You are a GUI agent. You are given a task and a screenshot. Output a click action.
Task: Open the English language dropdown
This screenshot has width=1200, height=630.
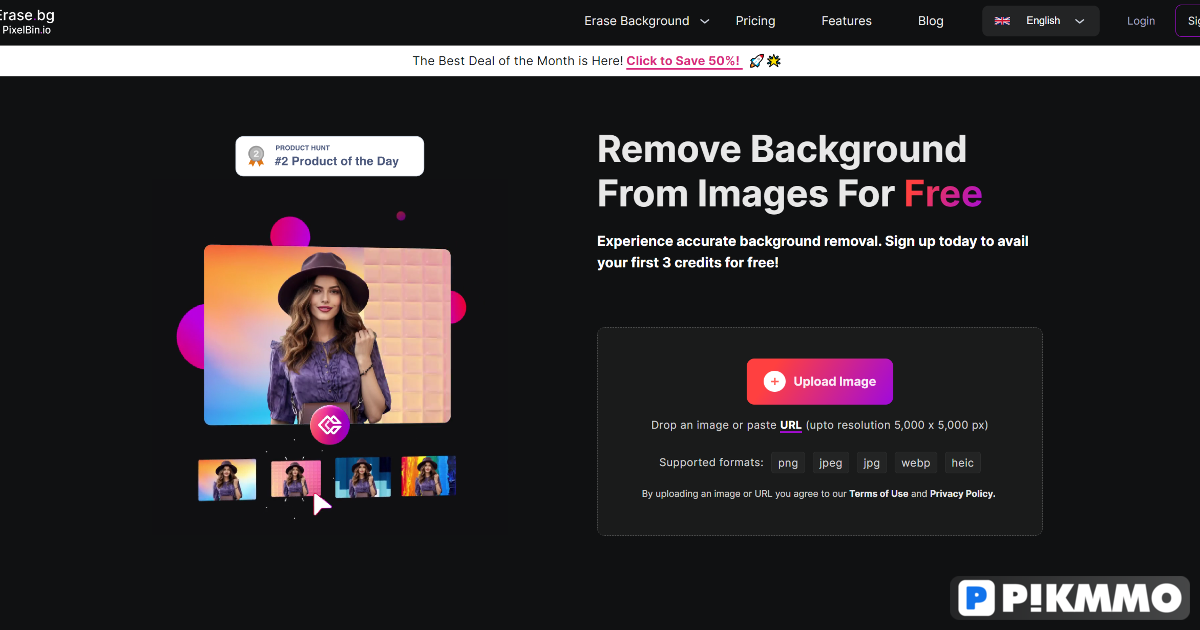click(x=1041, y=21)
